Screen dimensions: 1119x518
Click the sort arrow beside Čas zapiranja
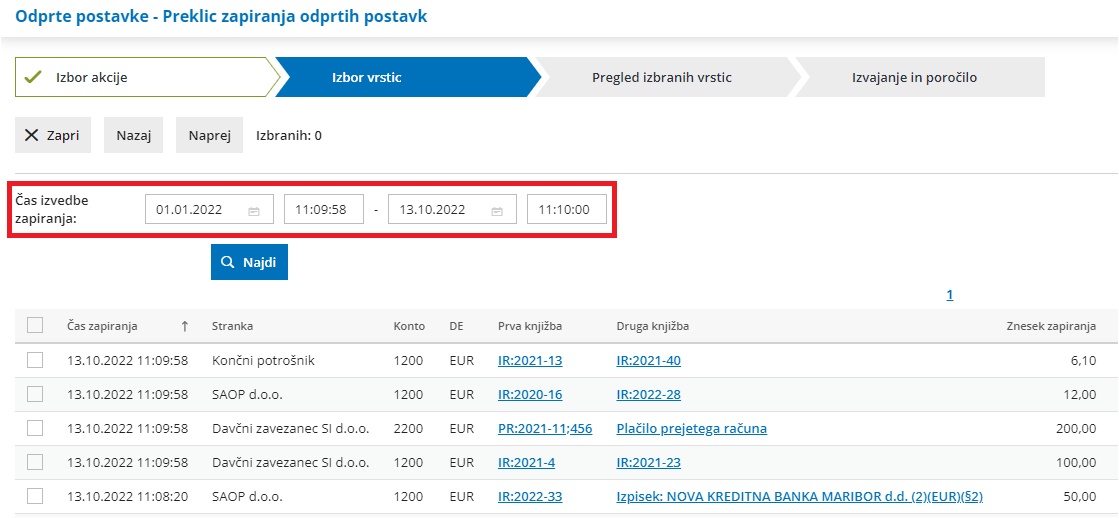[185, 326]
